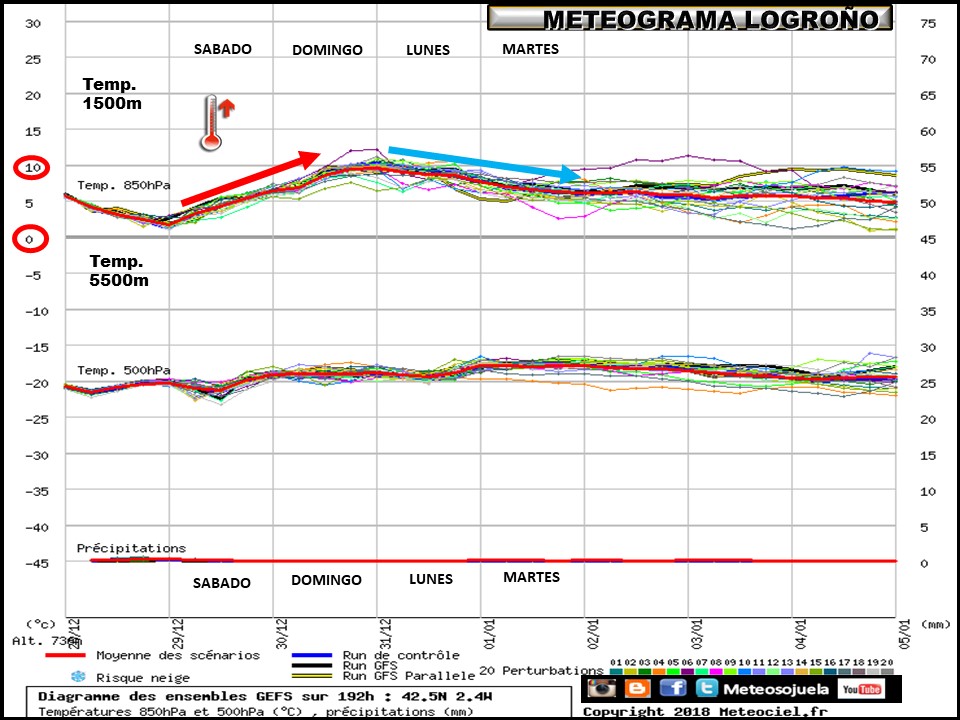Select perturbation 06 purple color swatch
960x720 pixels.
coord(688,672)
